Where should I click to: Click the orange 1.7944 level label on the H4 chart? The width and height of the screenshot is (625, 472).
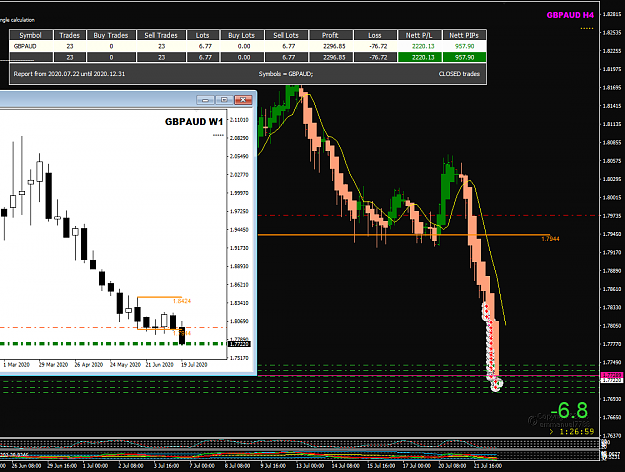pos(550,239)
